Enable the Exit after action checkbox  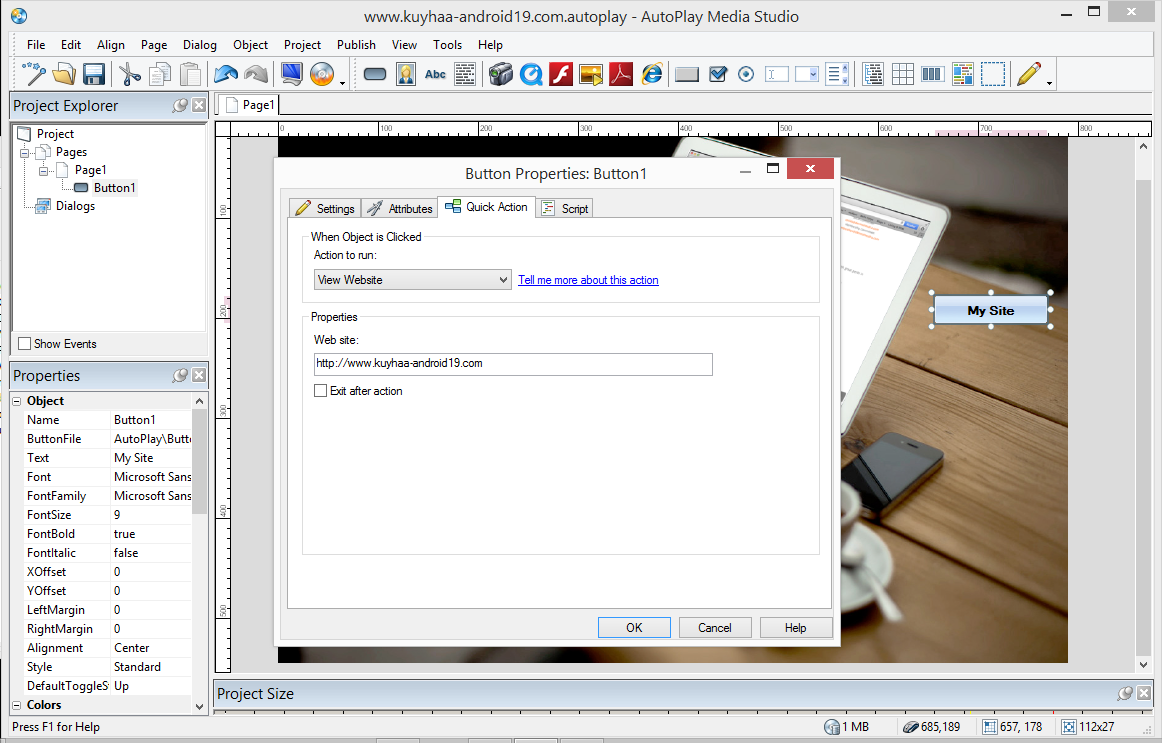320,390
